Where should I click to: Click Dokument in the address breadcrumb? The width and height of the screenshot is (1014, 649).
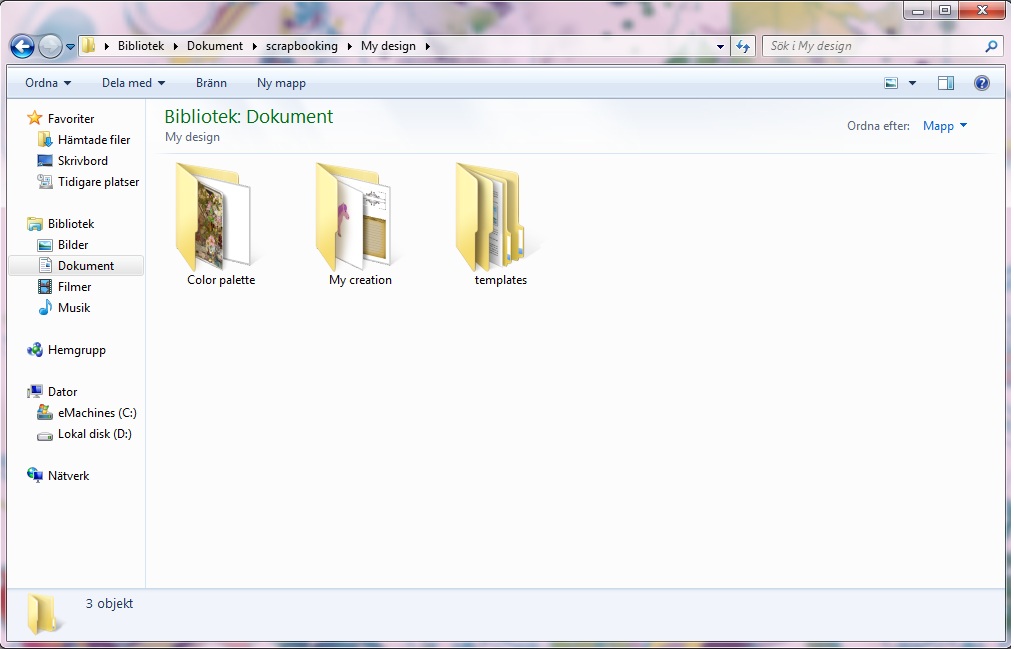point(215,46)
